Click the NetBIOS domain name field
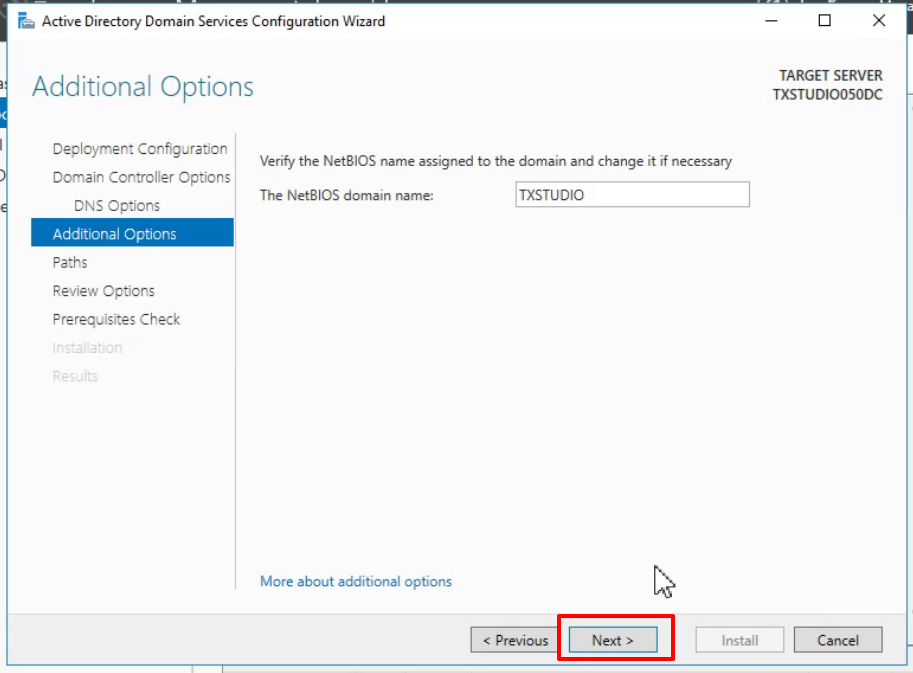The width and height of the screenshot is (913, 673). 632,194
